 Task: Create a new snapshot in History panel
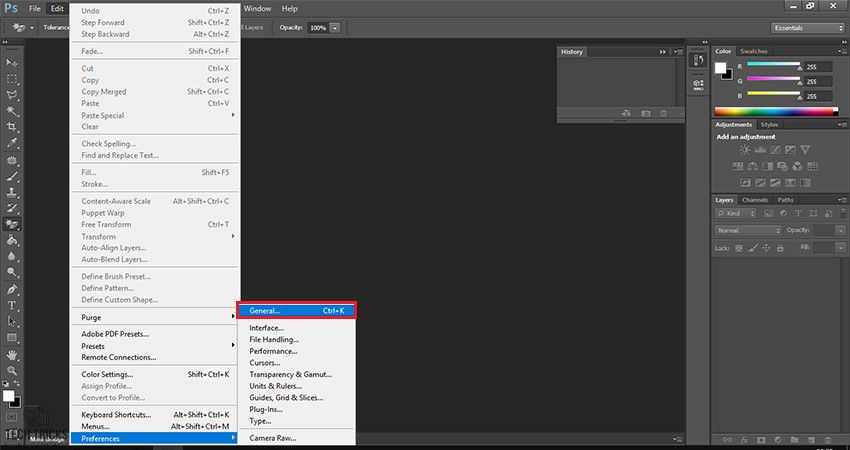[x=646, y=114]
